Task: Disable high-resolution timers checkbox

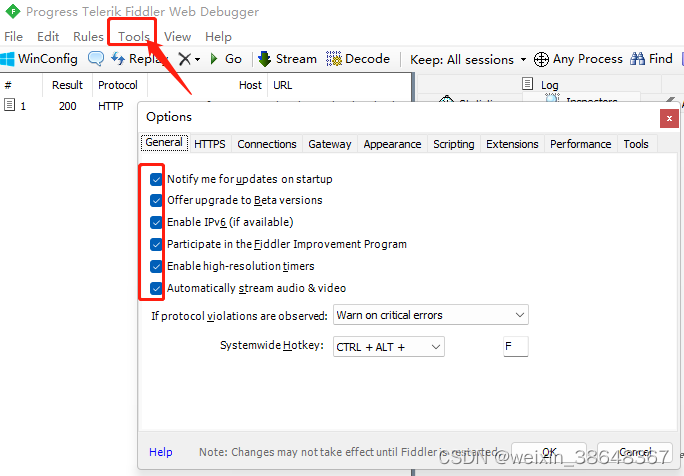Action: 156,266
